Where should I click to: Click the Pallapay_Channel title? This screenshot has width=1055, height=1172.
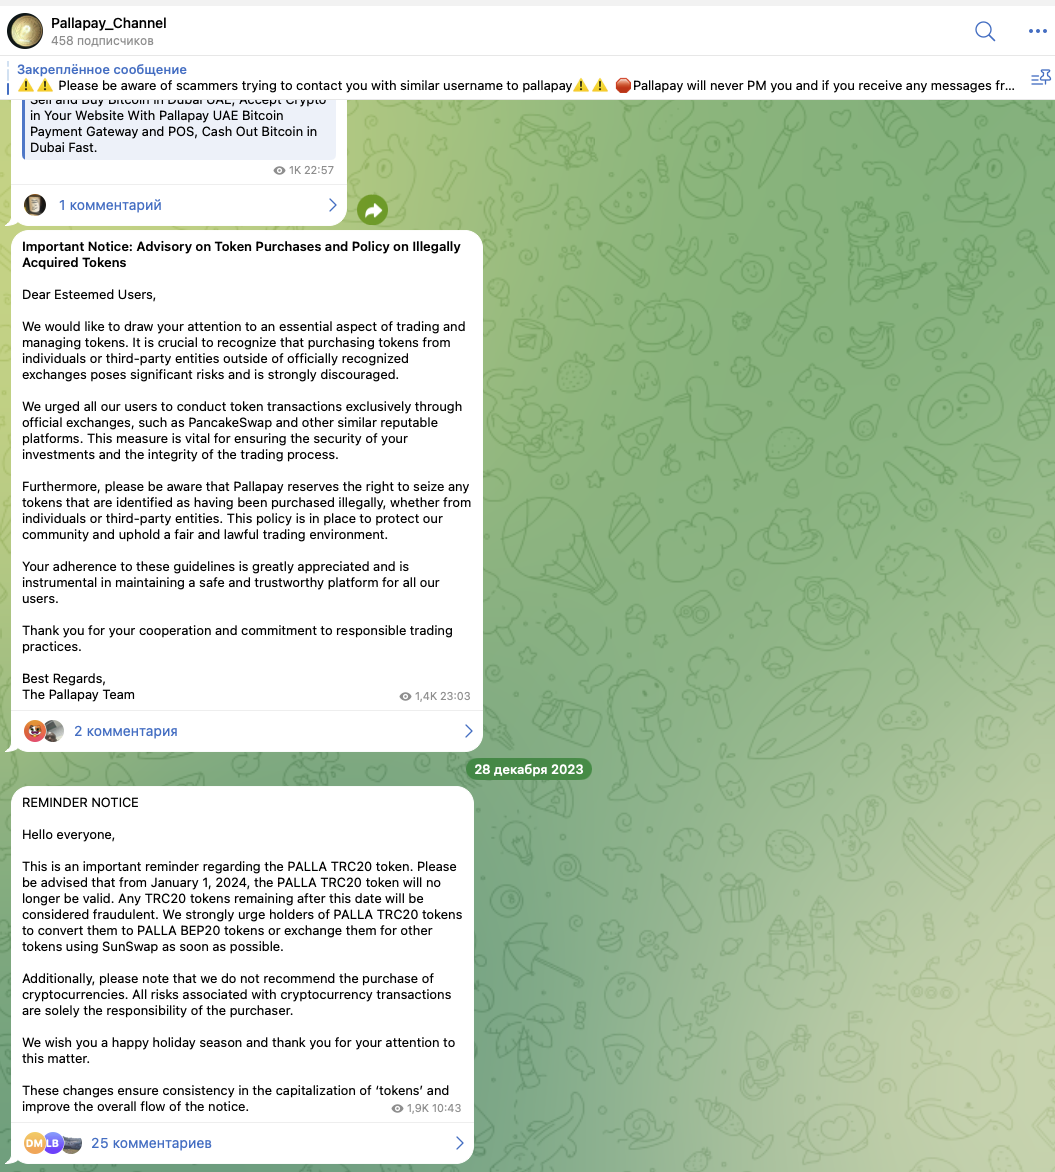point(108,23)
